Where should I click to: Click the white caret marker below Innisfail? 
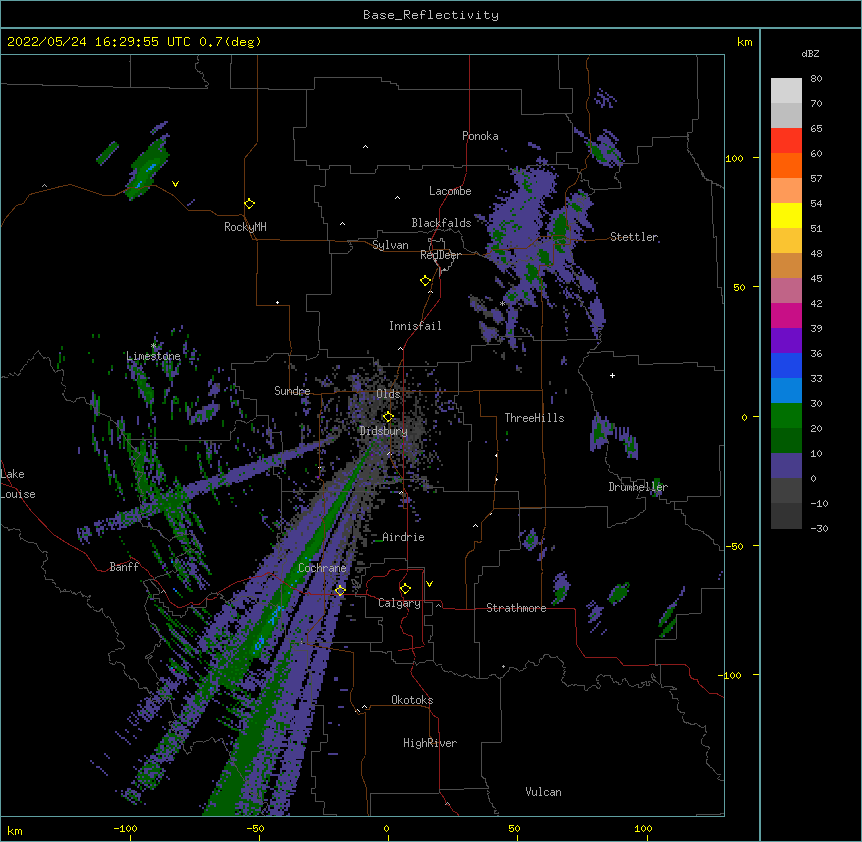pos(400,348)
